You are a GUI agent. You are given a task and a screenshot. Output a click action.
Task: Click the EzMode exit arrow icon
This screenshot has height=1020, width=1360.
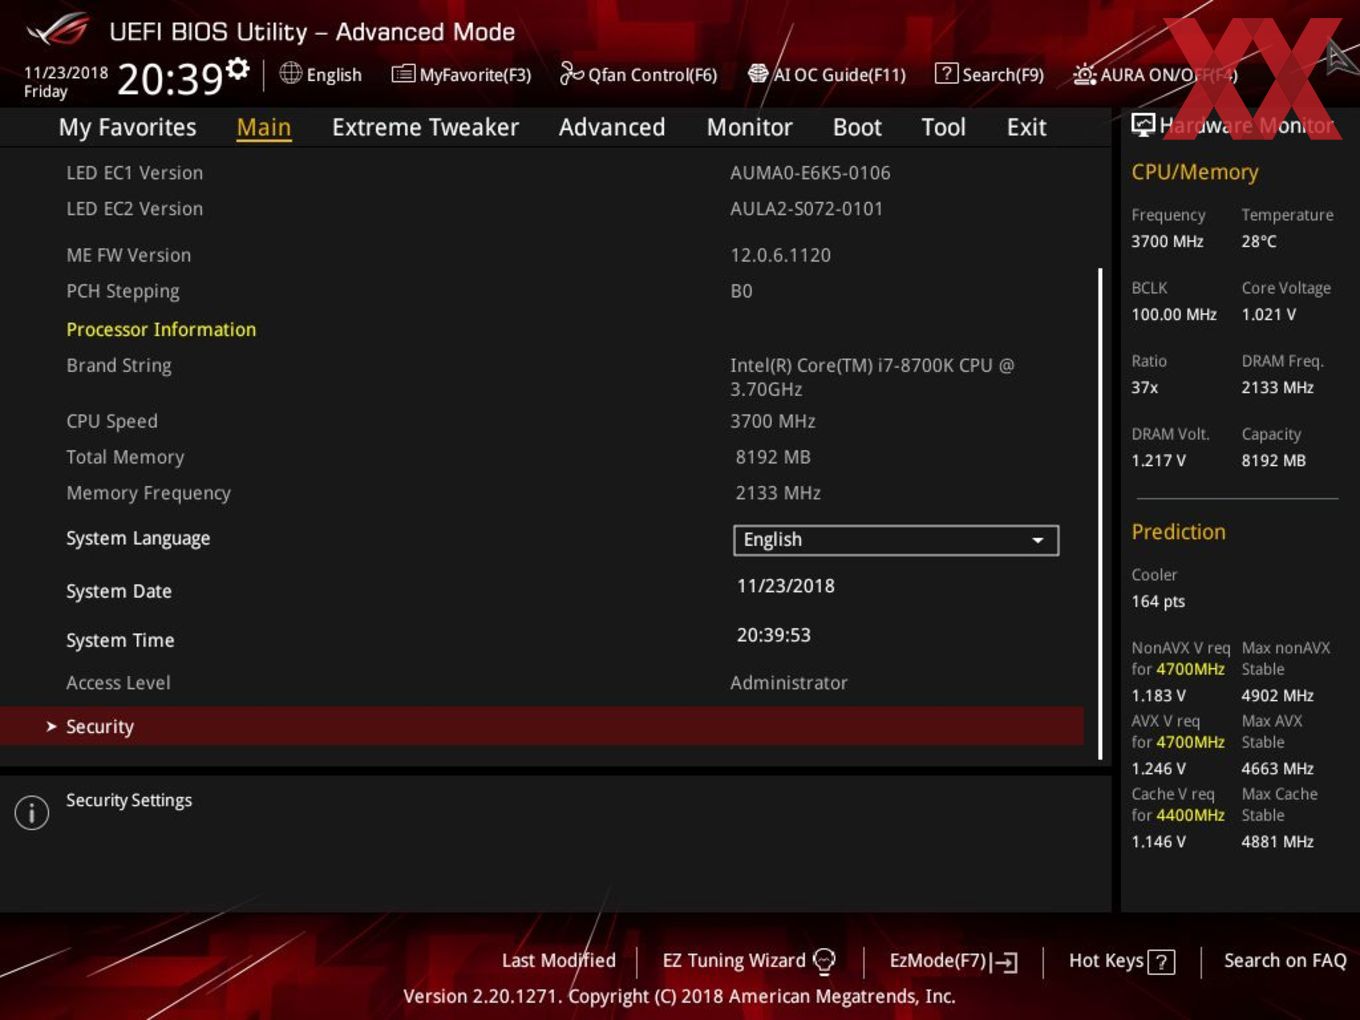click(1004, 962)
